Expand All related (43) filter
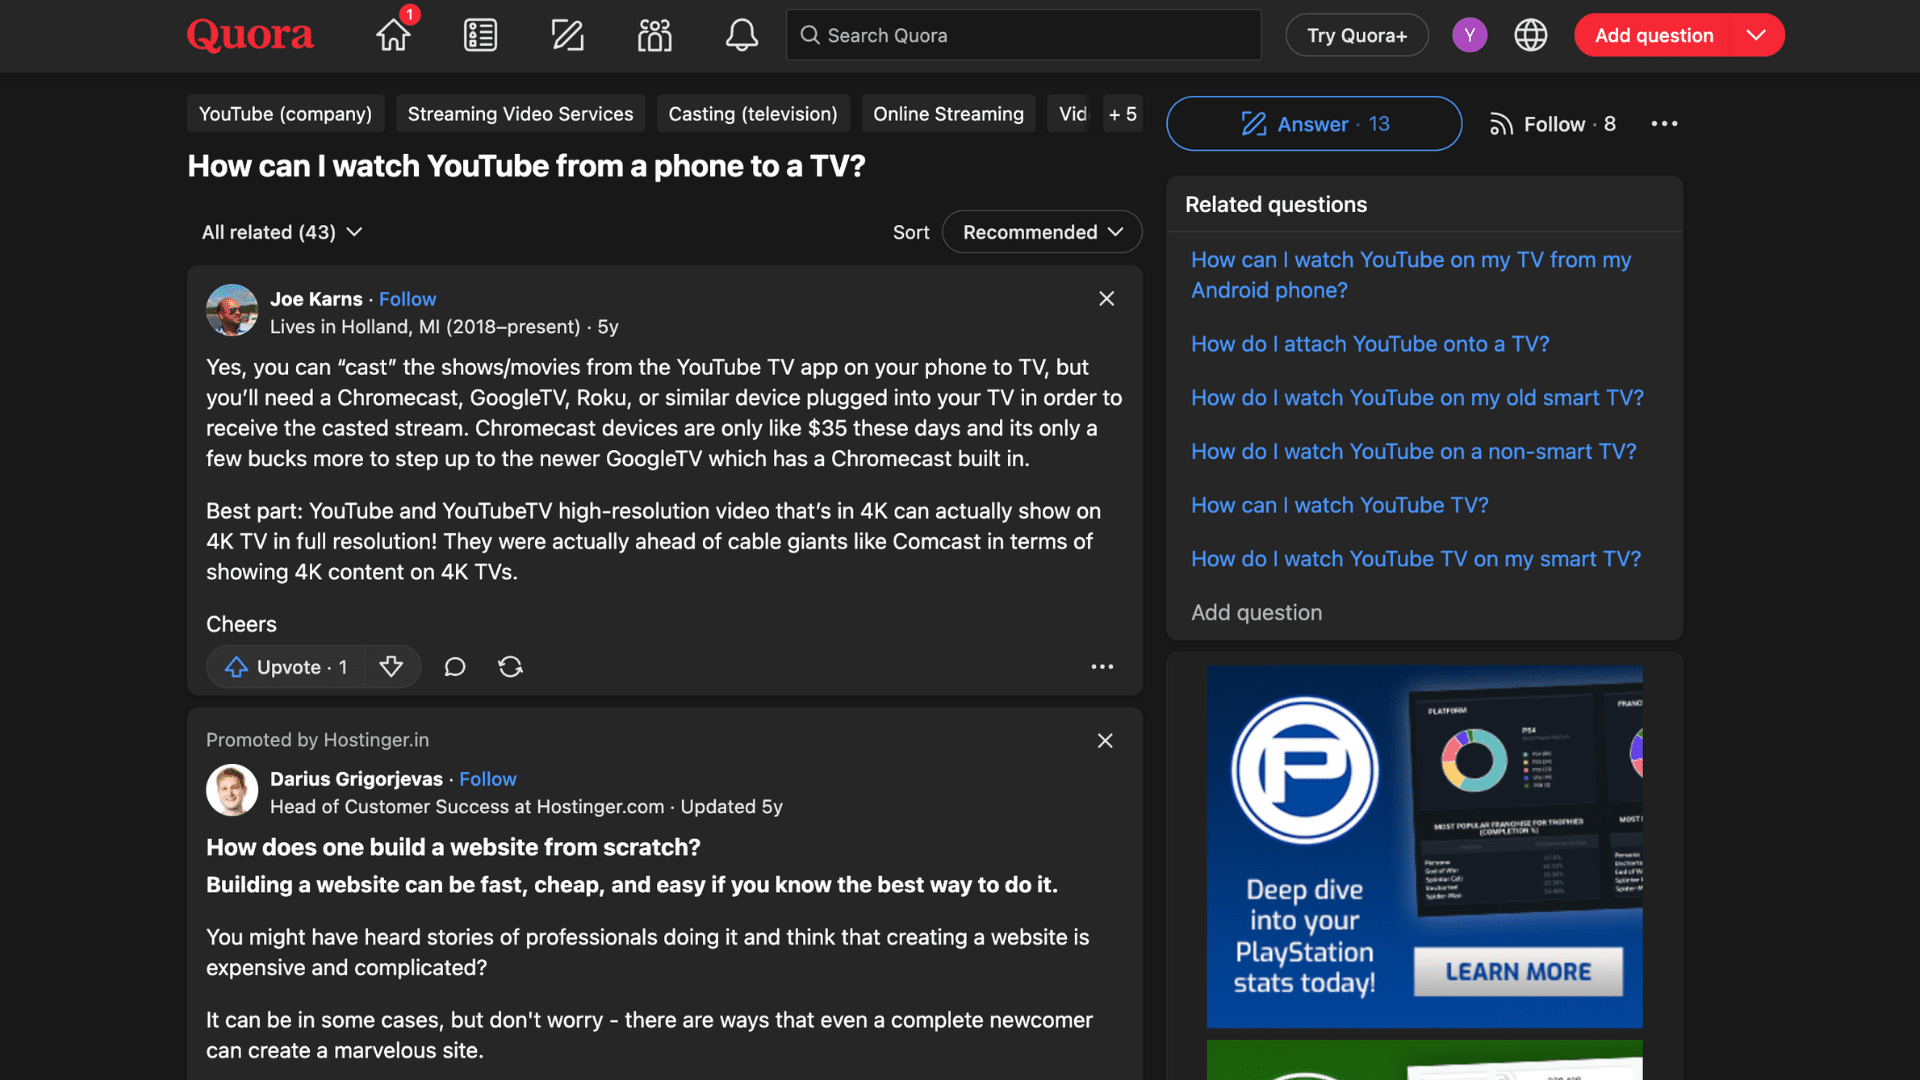 click(x=282, y=232)
